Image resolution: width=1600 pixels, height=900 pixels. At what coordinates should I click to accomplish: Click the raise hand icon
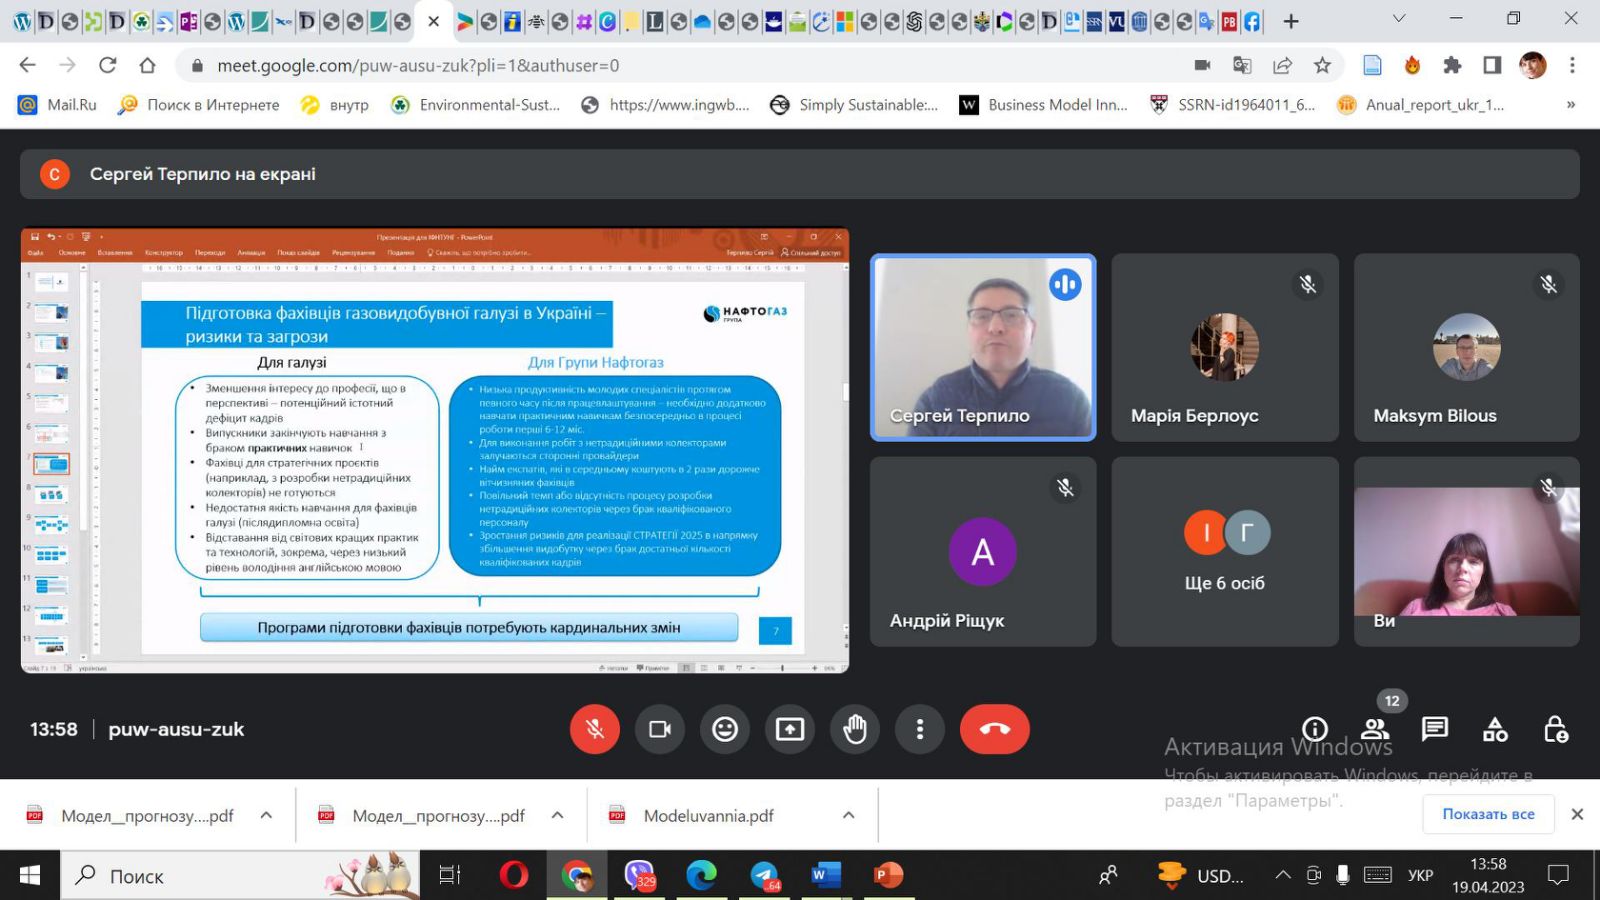pyautogui.click(x=855, y=729)
